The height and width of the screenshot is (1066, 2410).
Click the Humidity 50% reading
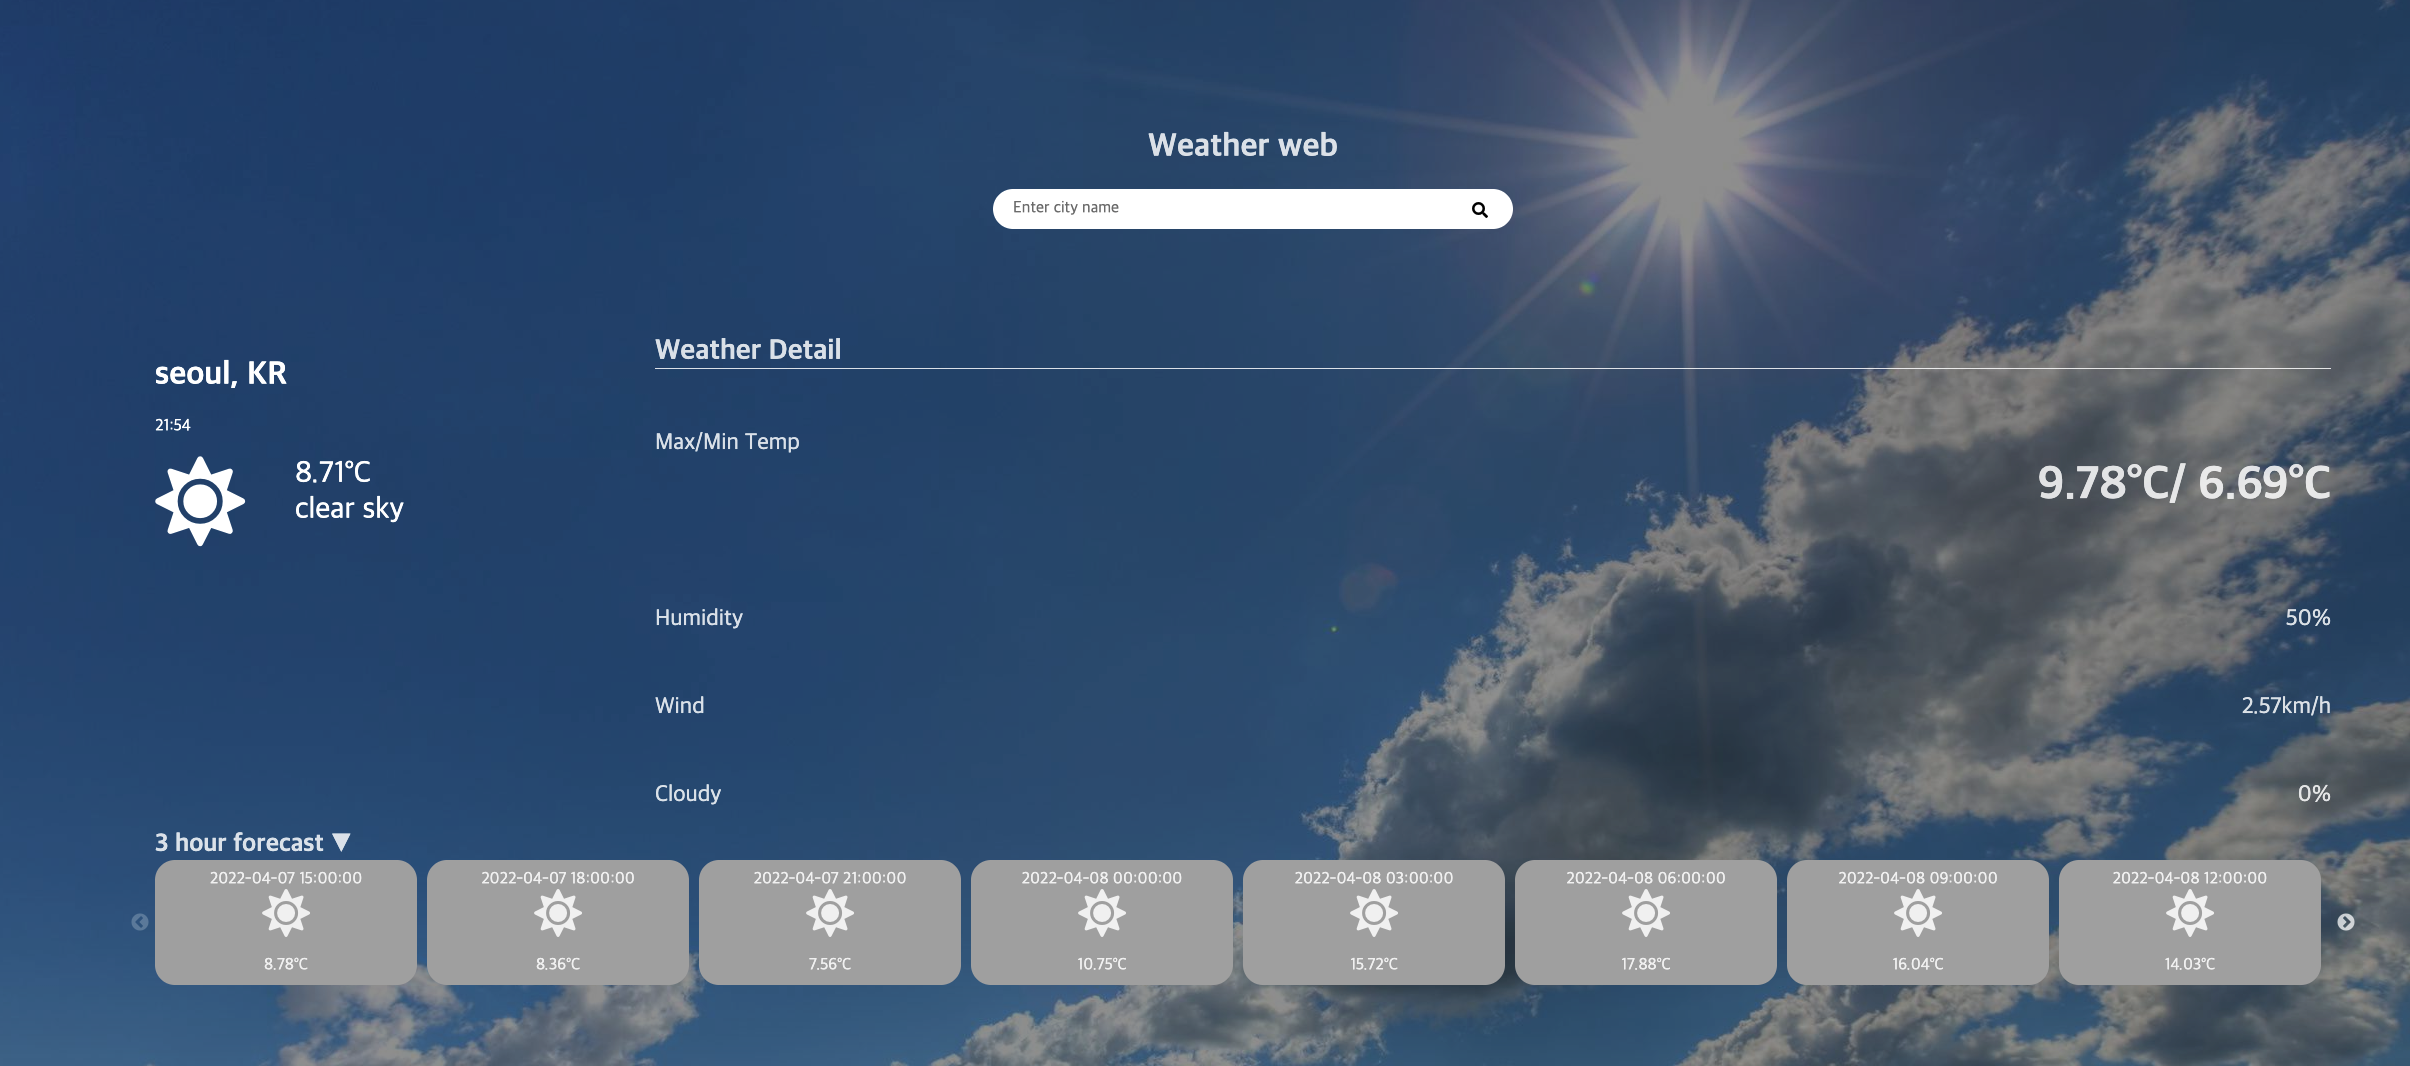(x=2308, y=617)
